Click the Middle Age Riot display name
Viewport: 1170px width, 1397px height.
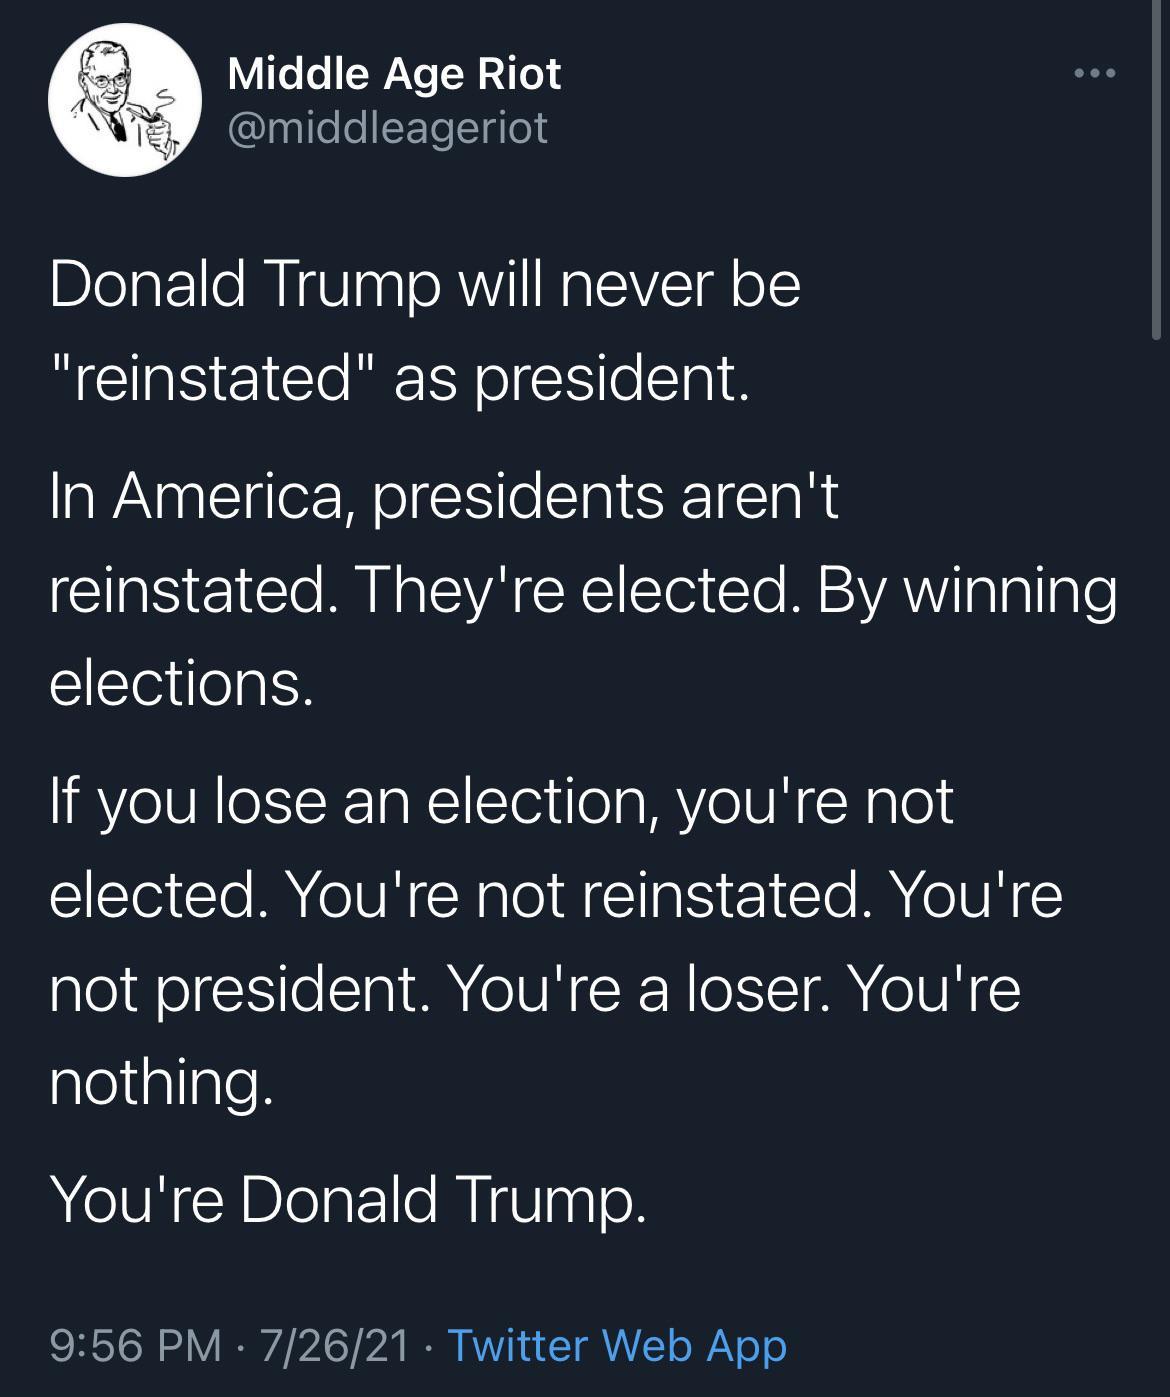(x=394, y=74)
